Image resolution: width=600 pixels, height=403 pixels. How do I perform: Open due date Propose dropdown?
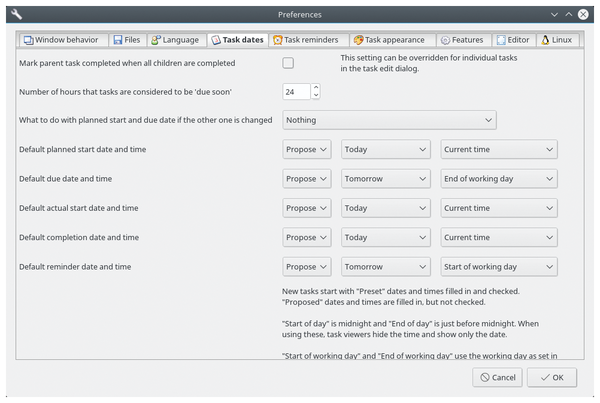click(307, 179)
